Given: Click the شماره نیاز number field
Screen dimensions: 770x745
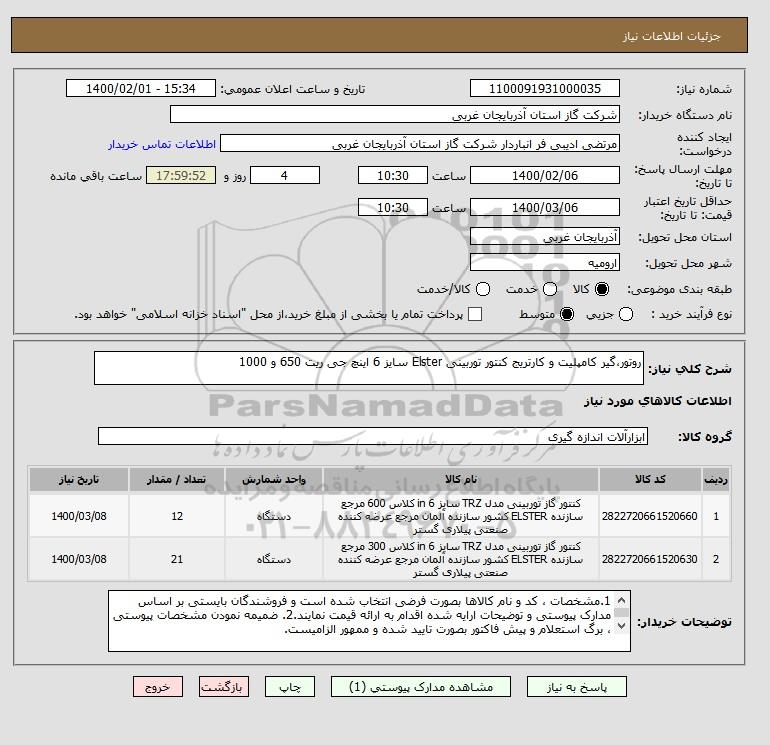Looking at the screenshot, I should tap(545, 88).
